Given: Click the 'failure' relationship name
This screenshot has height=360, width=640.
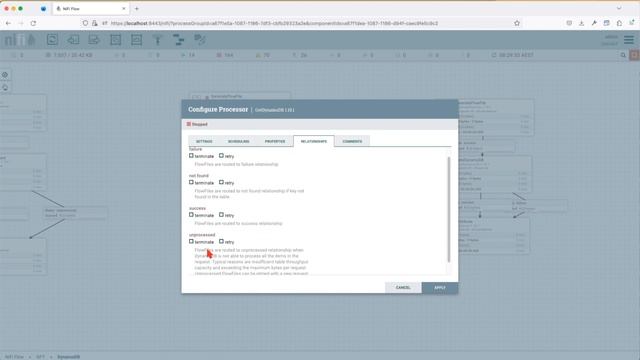Looking at the screenshot, I should pos(196,149).
